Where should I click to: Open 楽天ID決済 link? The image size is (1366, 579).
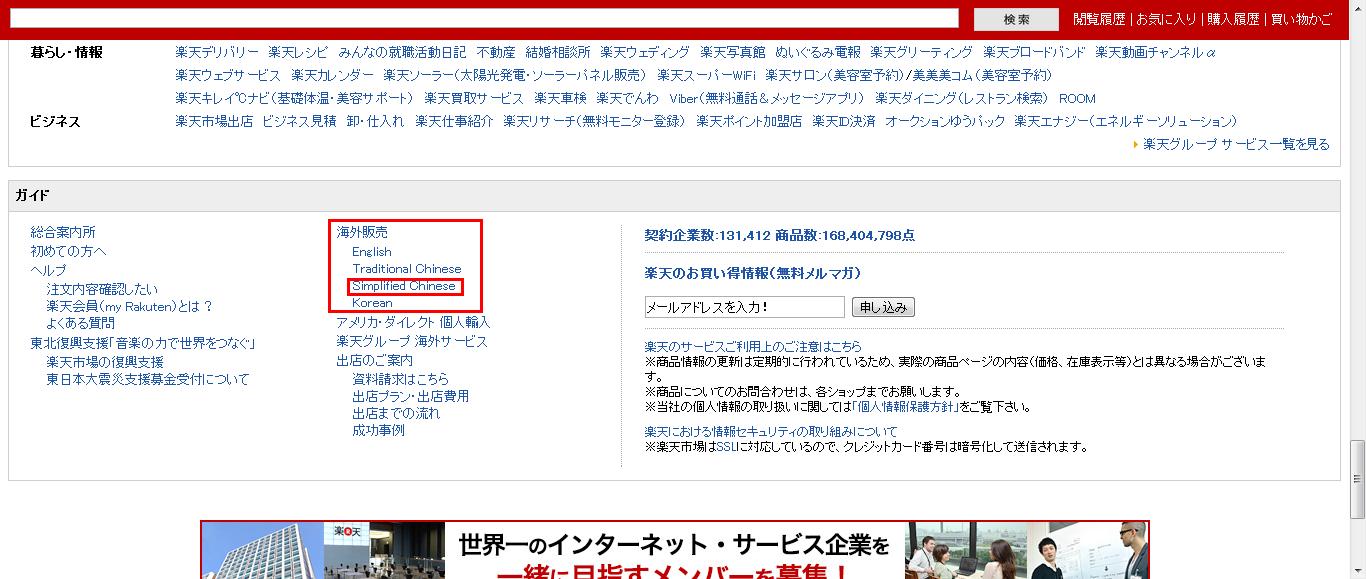point(843,121)
